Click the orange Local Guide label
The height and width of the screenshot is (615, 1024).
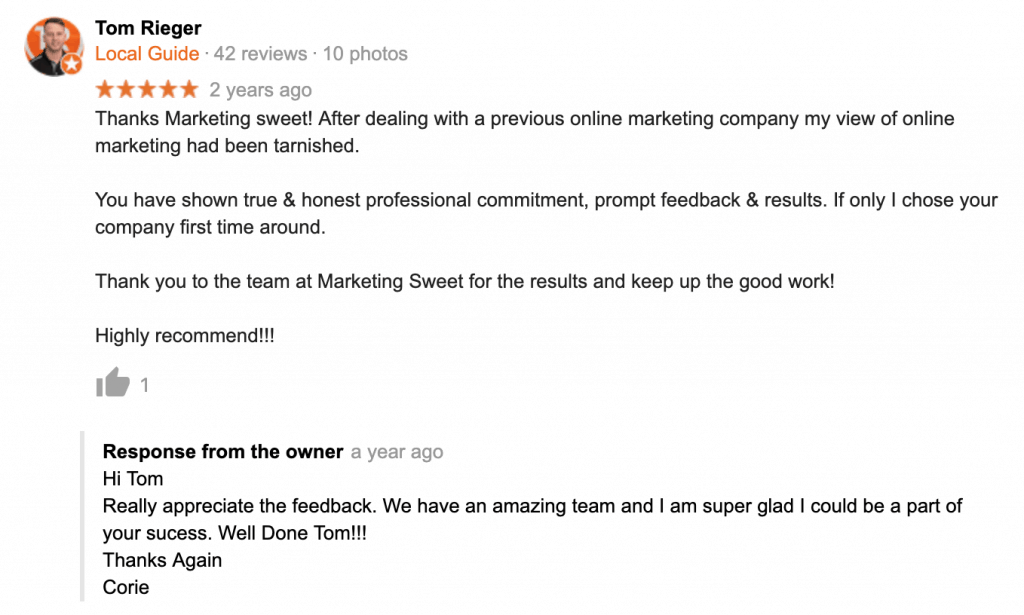coord(147,54)
